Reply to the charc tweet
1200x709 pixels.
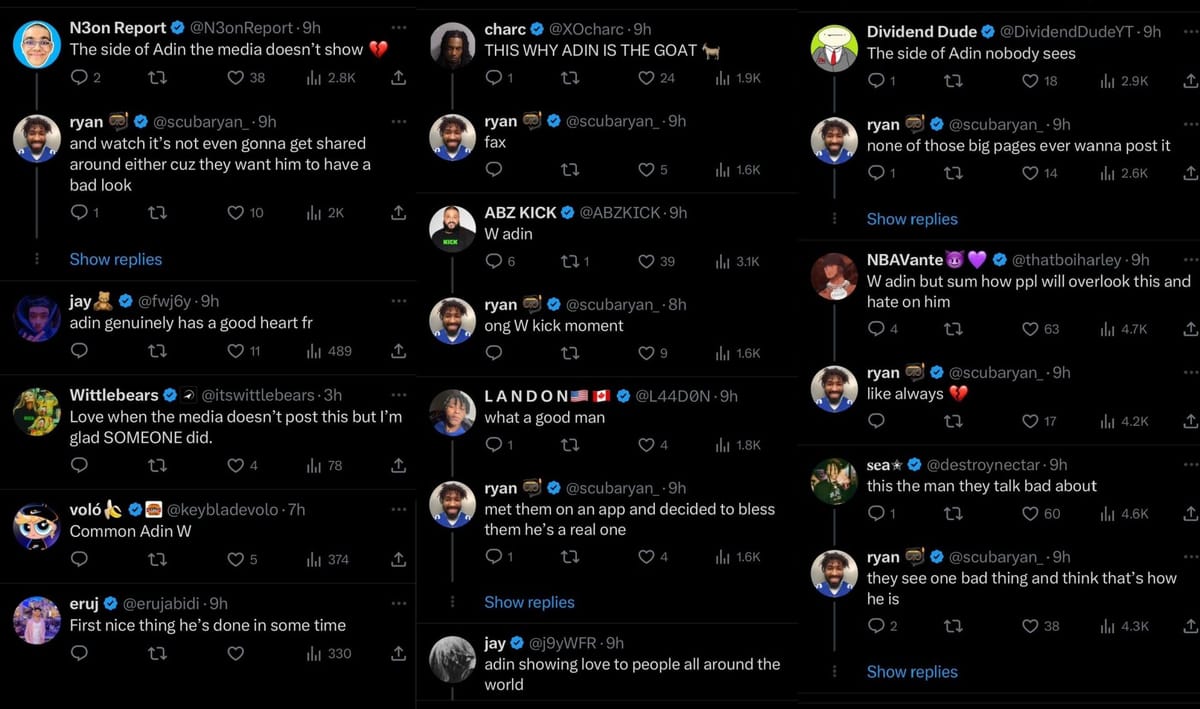coord(493,77)
